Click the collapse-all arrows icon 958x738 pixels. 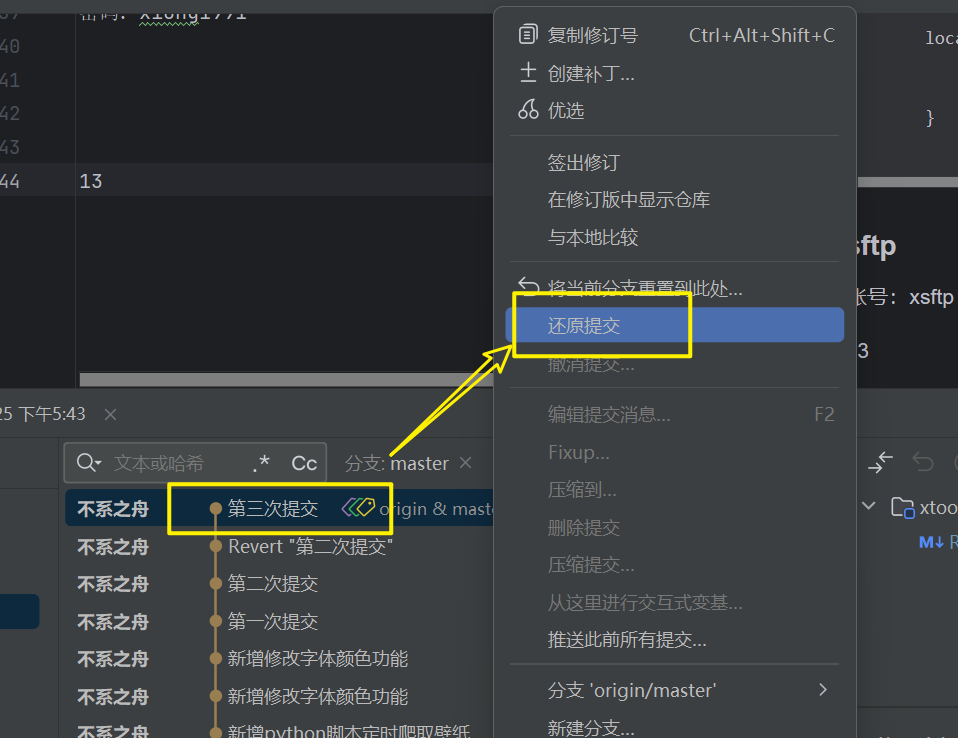tap(880, 462)
